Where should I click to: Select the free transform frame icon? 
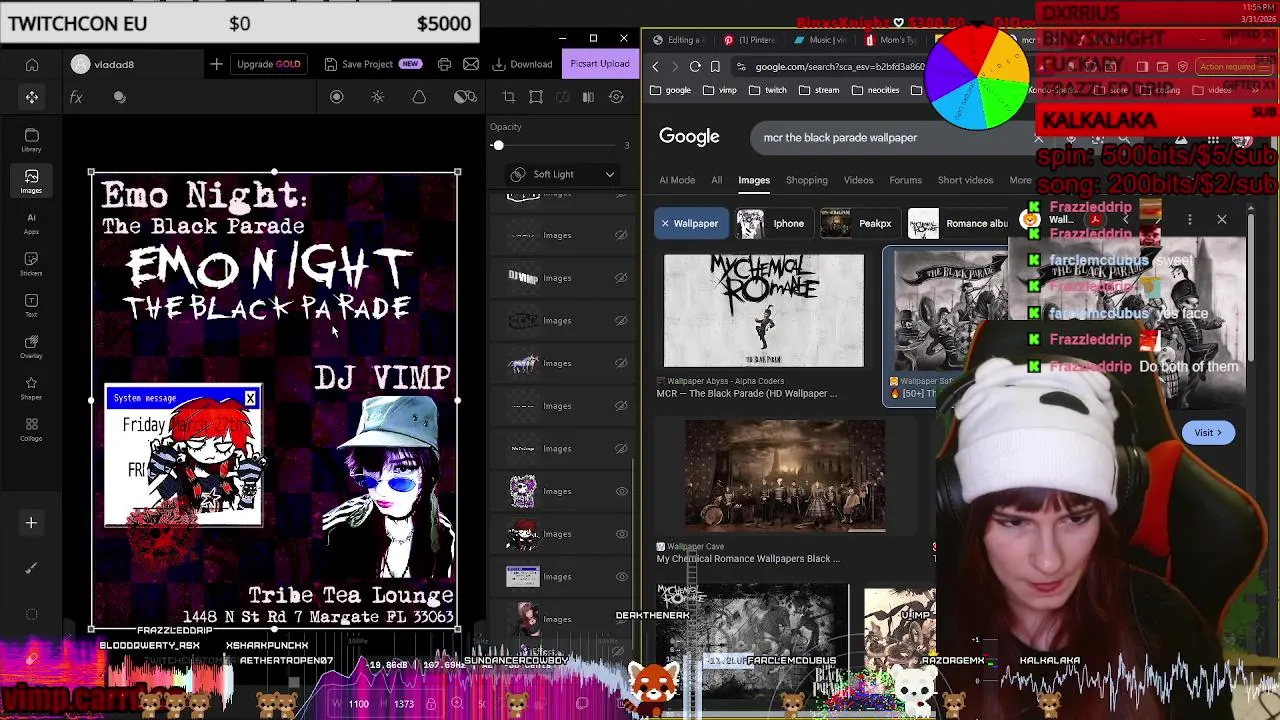536,97
